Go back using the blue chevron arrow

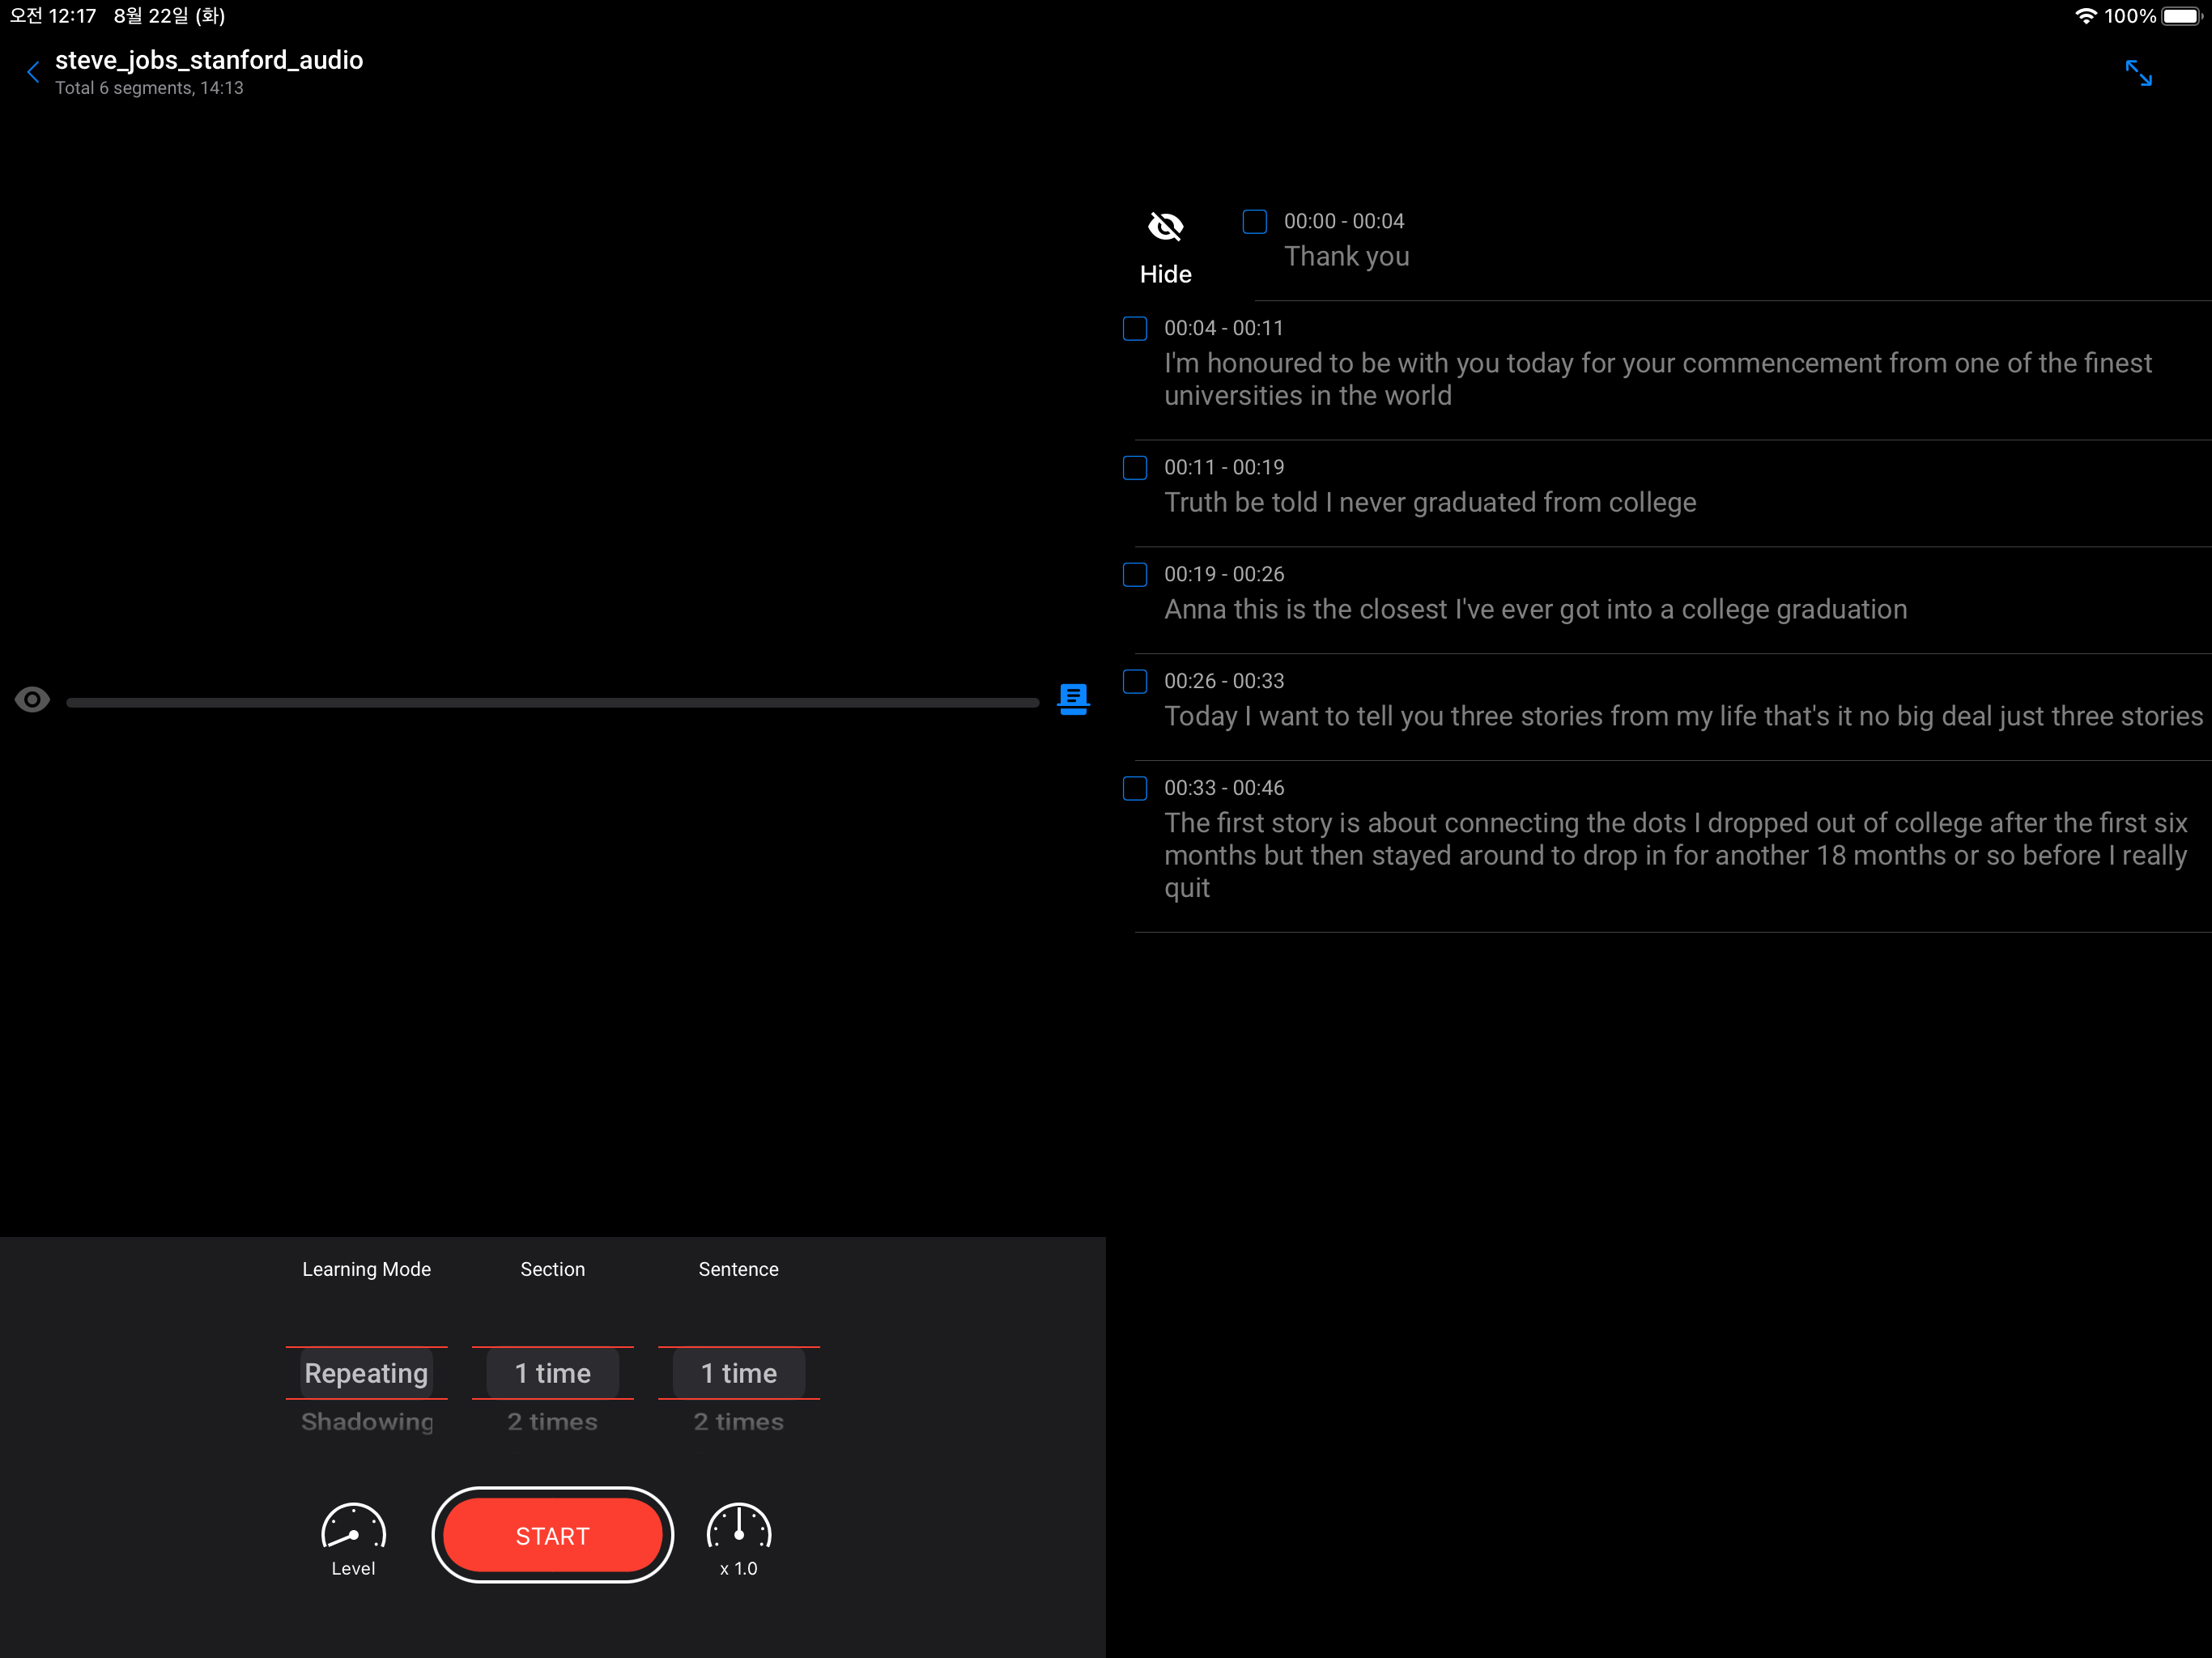pos(33,72)
